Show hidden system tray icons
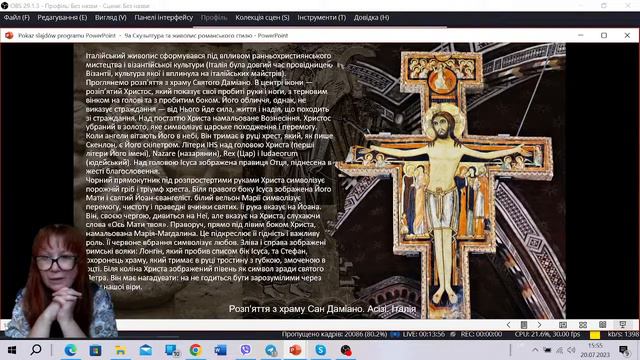 (535, 350)
